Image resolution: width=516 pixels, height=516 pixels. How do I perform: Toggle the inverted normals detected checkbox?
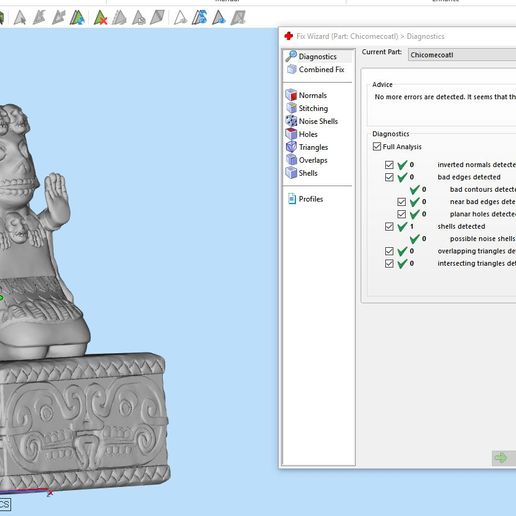pos(389,165)
